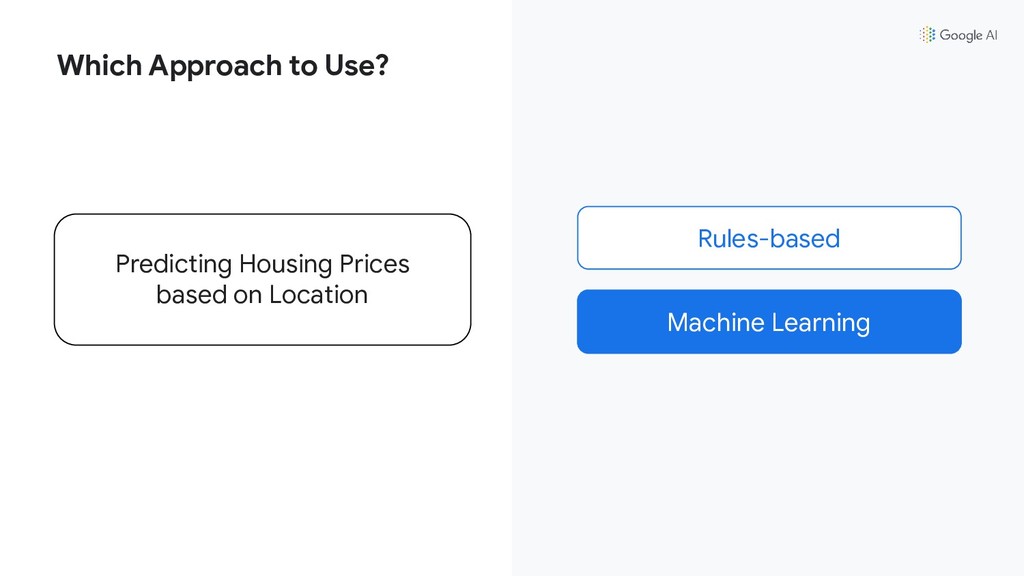Click the word 'Prices' in the prompt

(x=374, y=264)
